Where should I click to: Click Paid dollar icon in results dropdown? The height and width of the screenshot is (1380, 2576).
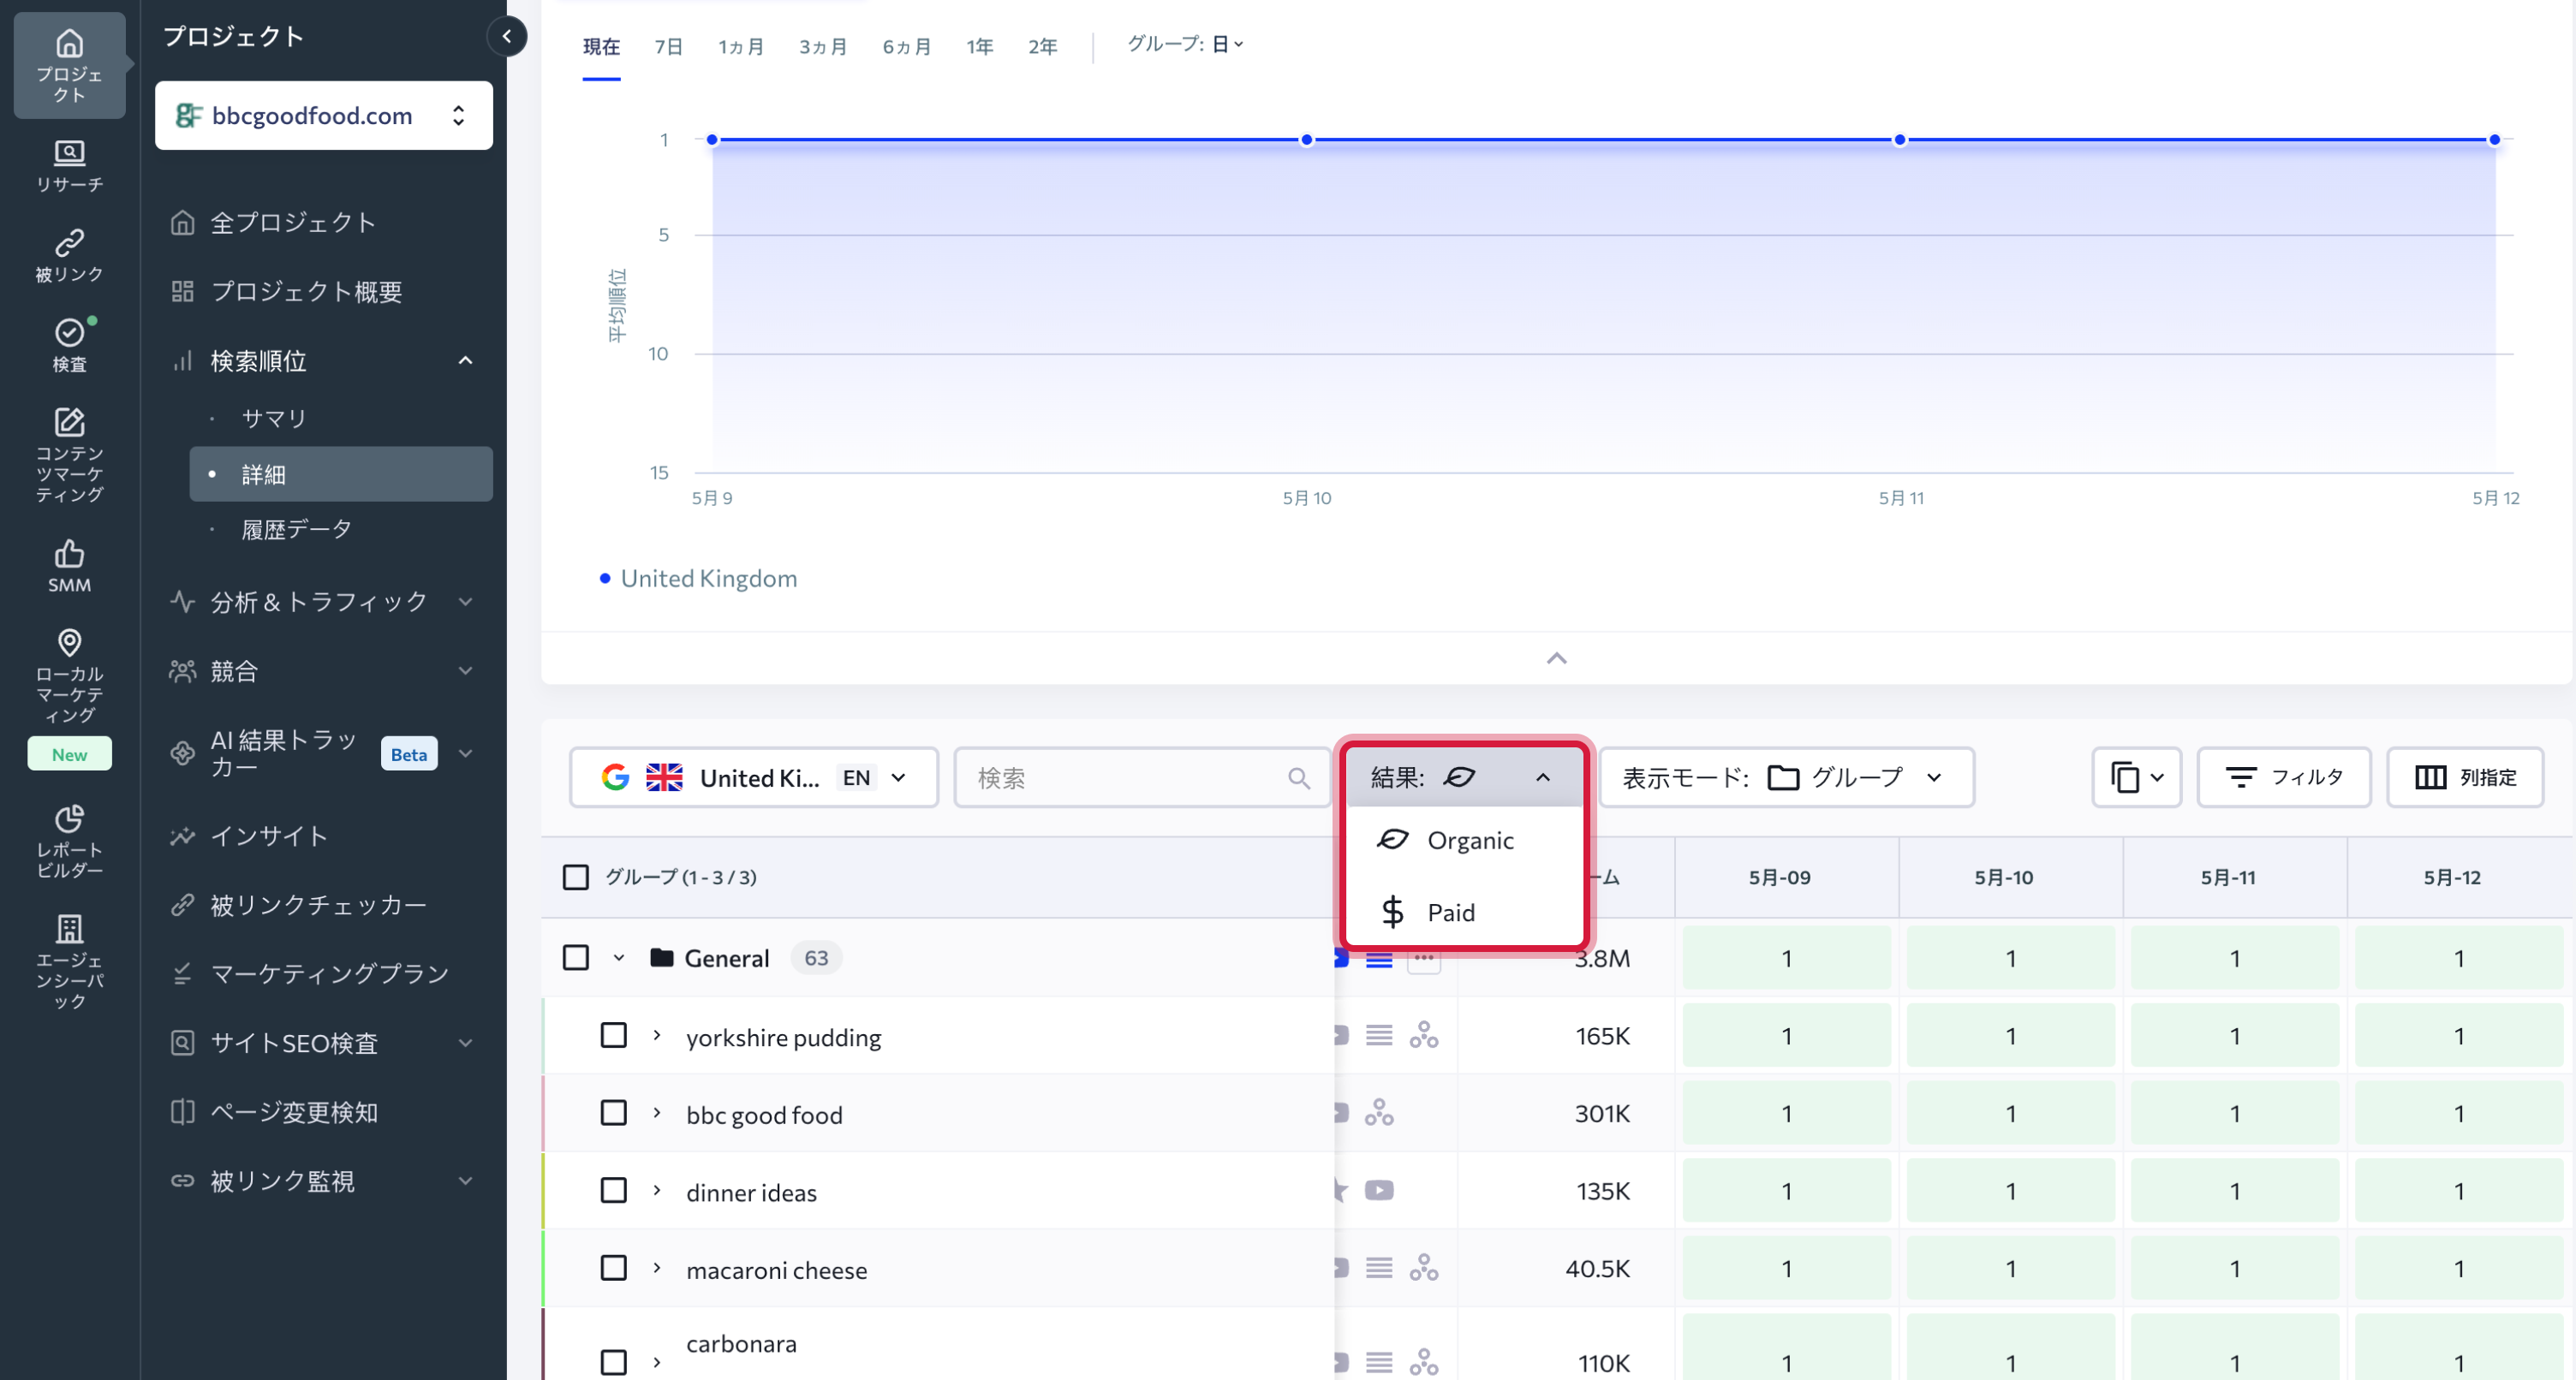tap(1392, 912)
